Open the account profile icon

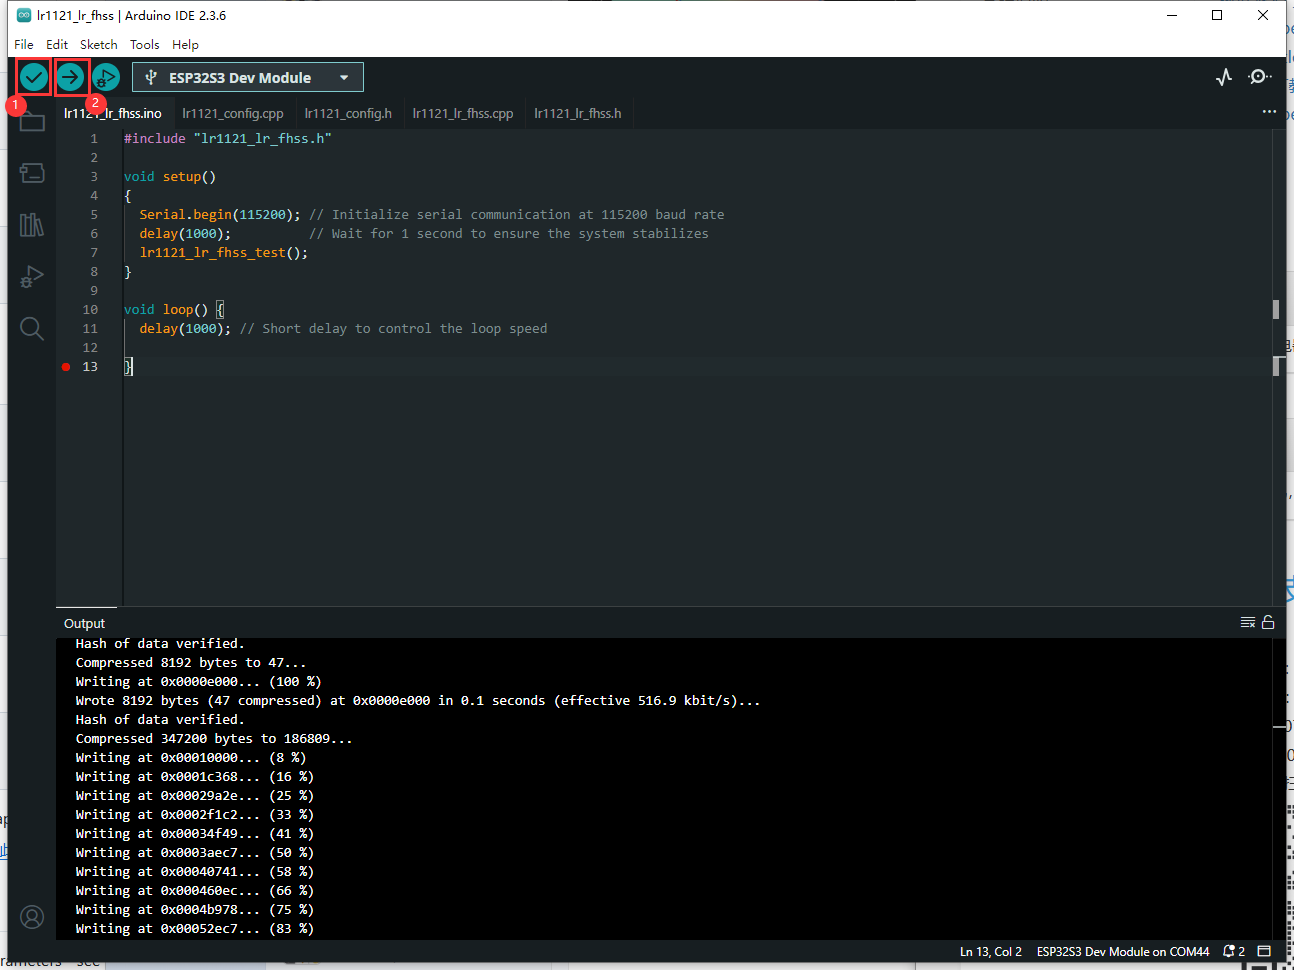(32, 917)
